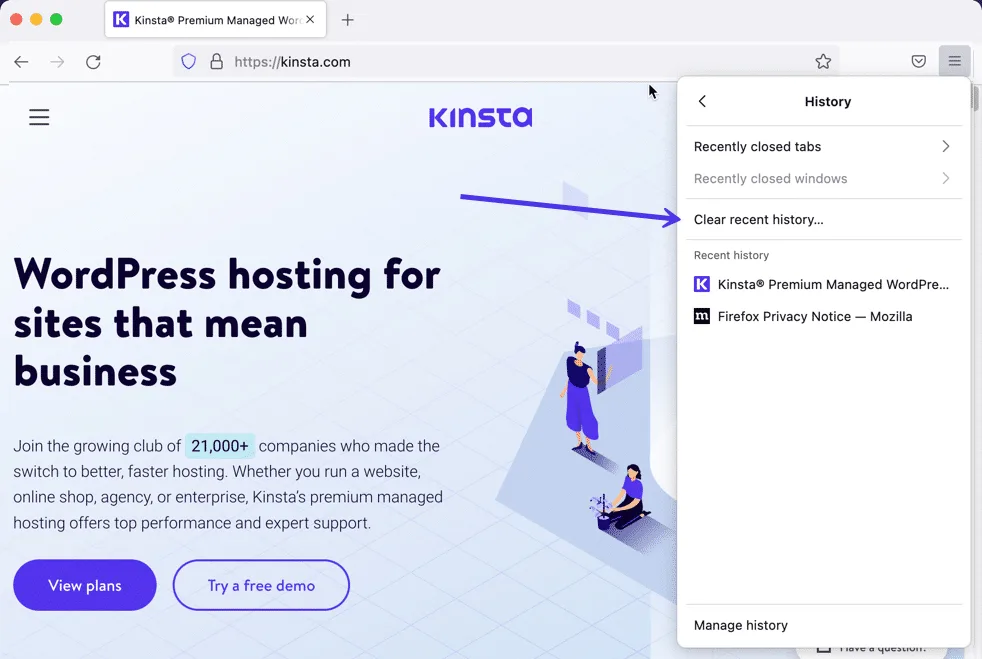Click the Kinsta logo

pos(480,117)
